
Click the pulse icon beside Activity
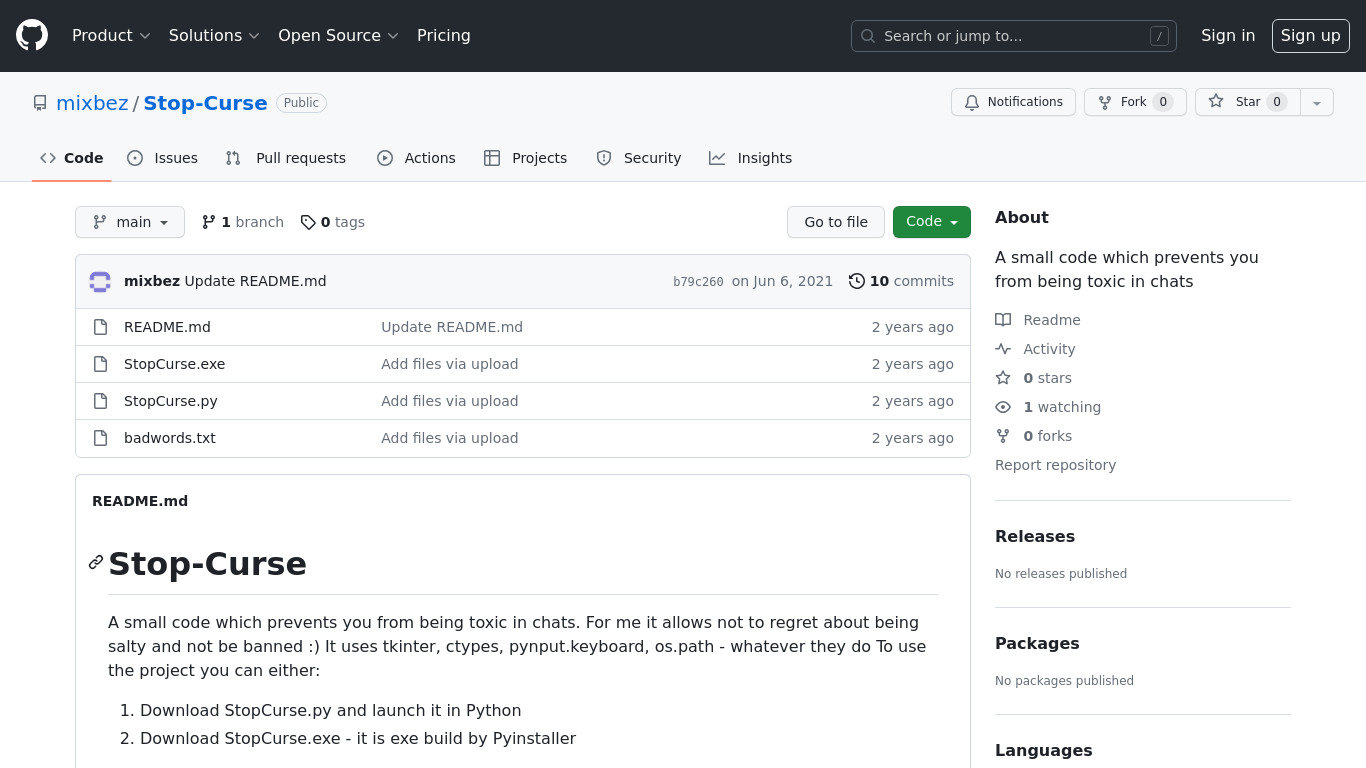click(1003, 349)
